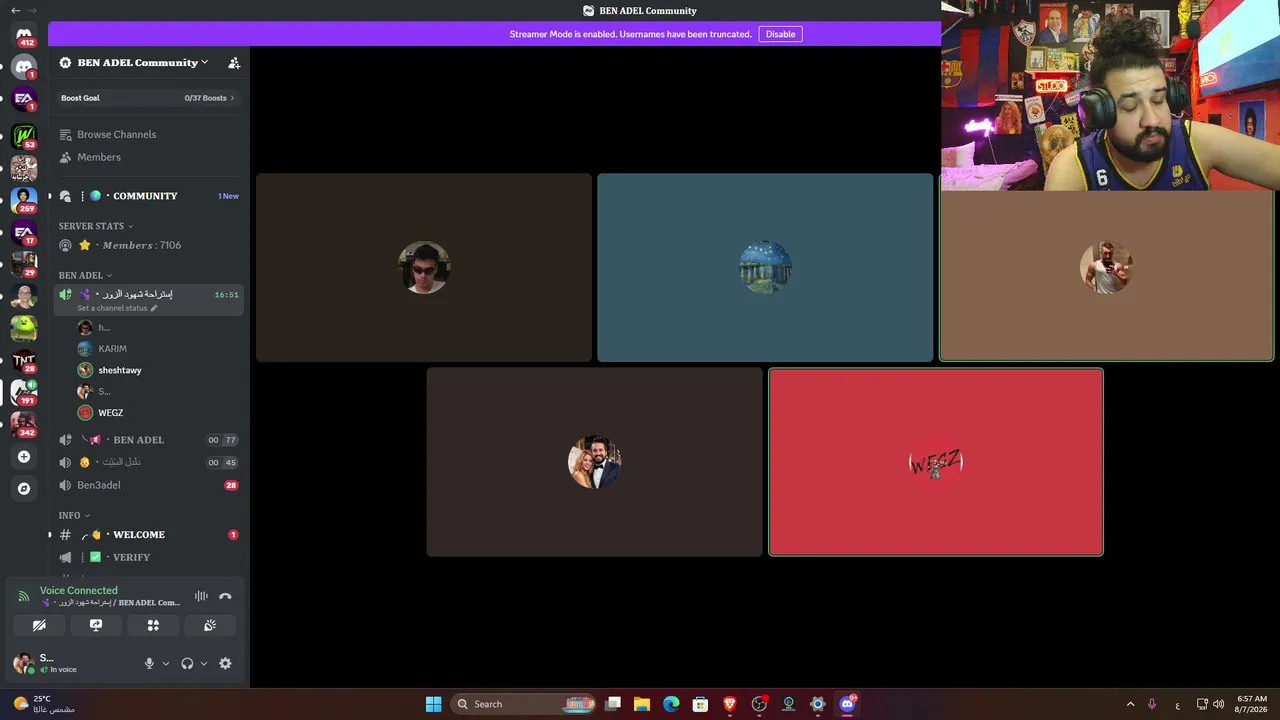Open Discord direct messages home icon
Image resolution: width=1280 pixels, height=720 pixels.
coord(24,35)
